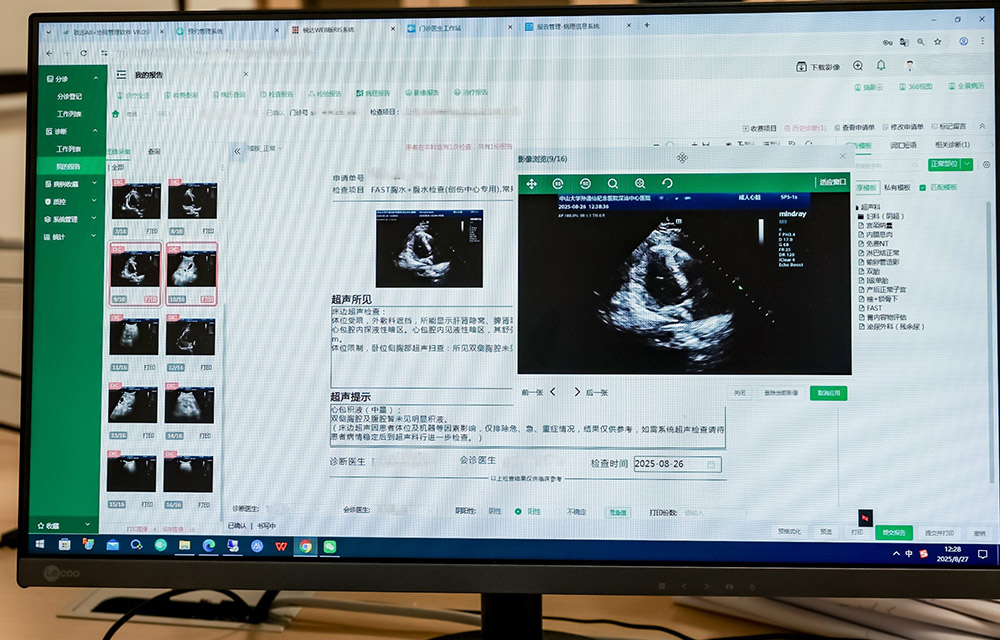Click the 下载影像 download icon
Image resolution: width=1000 pixels, height=640 pixels.
(x=802, y=66)
